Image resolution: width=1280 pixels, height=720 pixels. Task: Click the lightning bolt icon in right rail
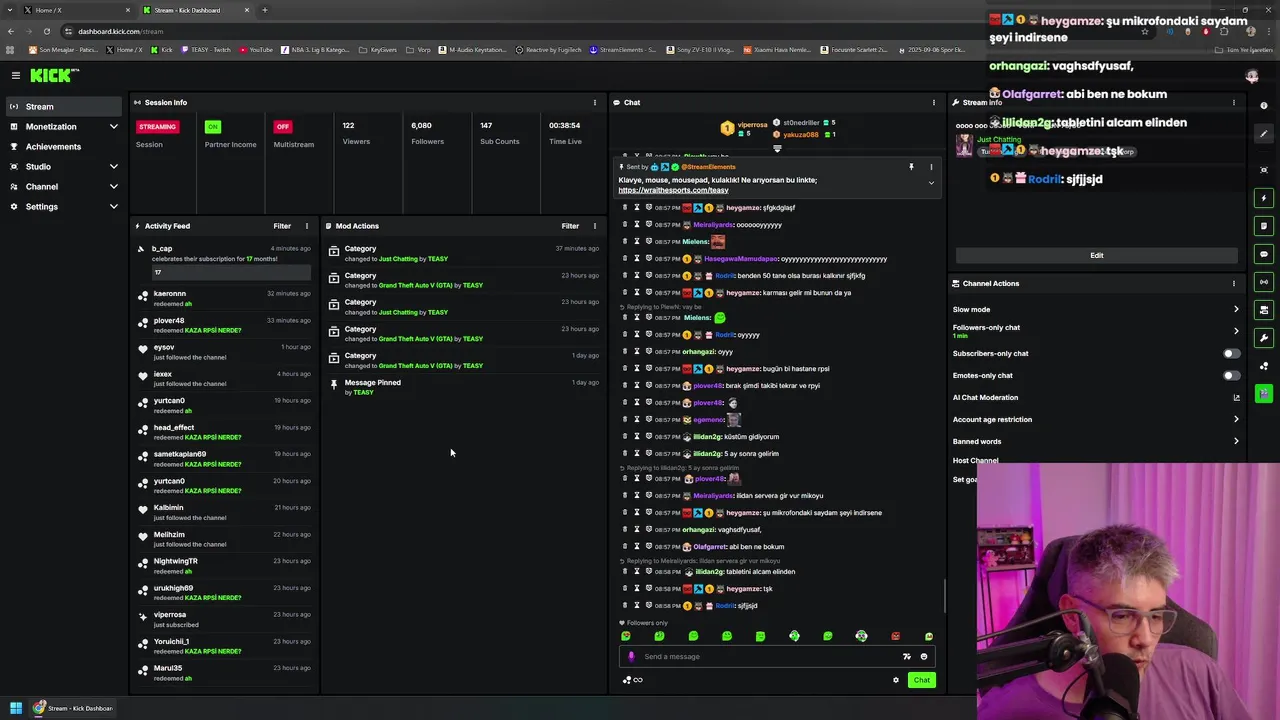point(1264,198)
